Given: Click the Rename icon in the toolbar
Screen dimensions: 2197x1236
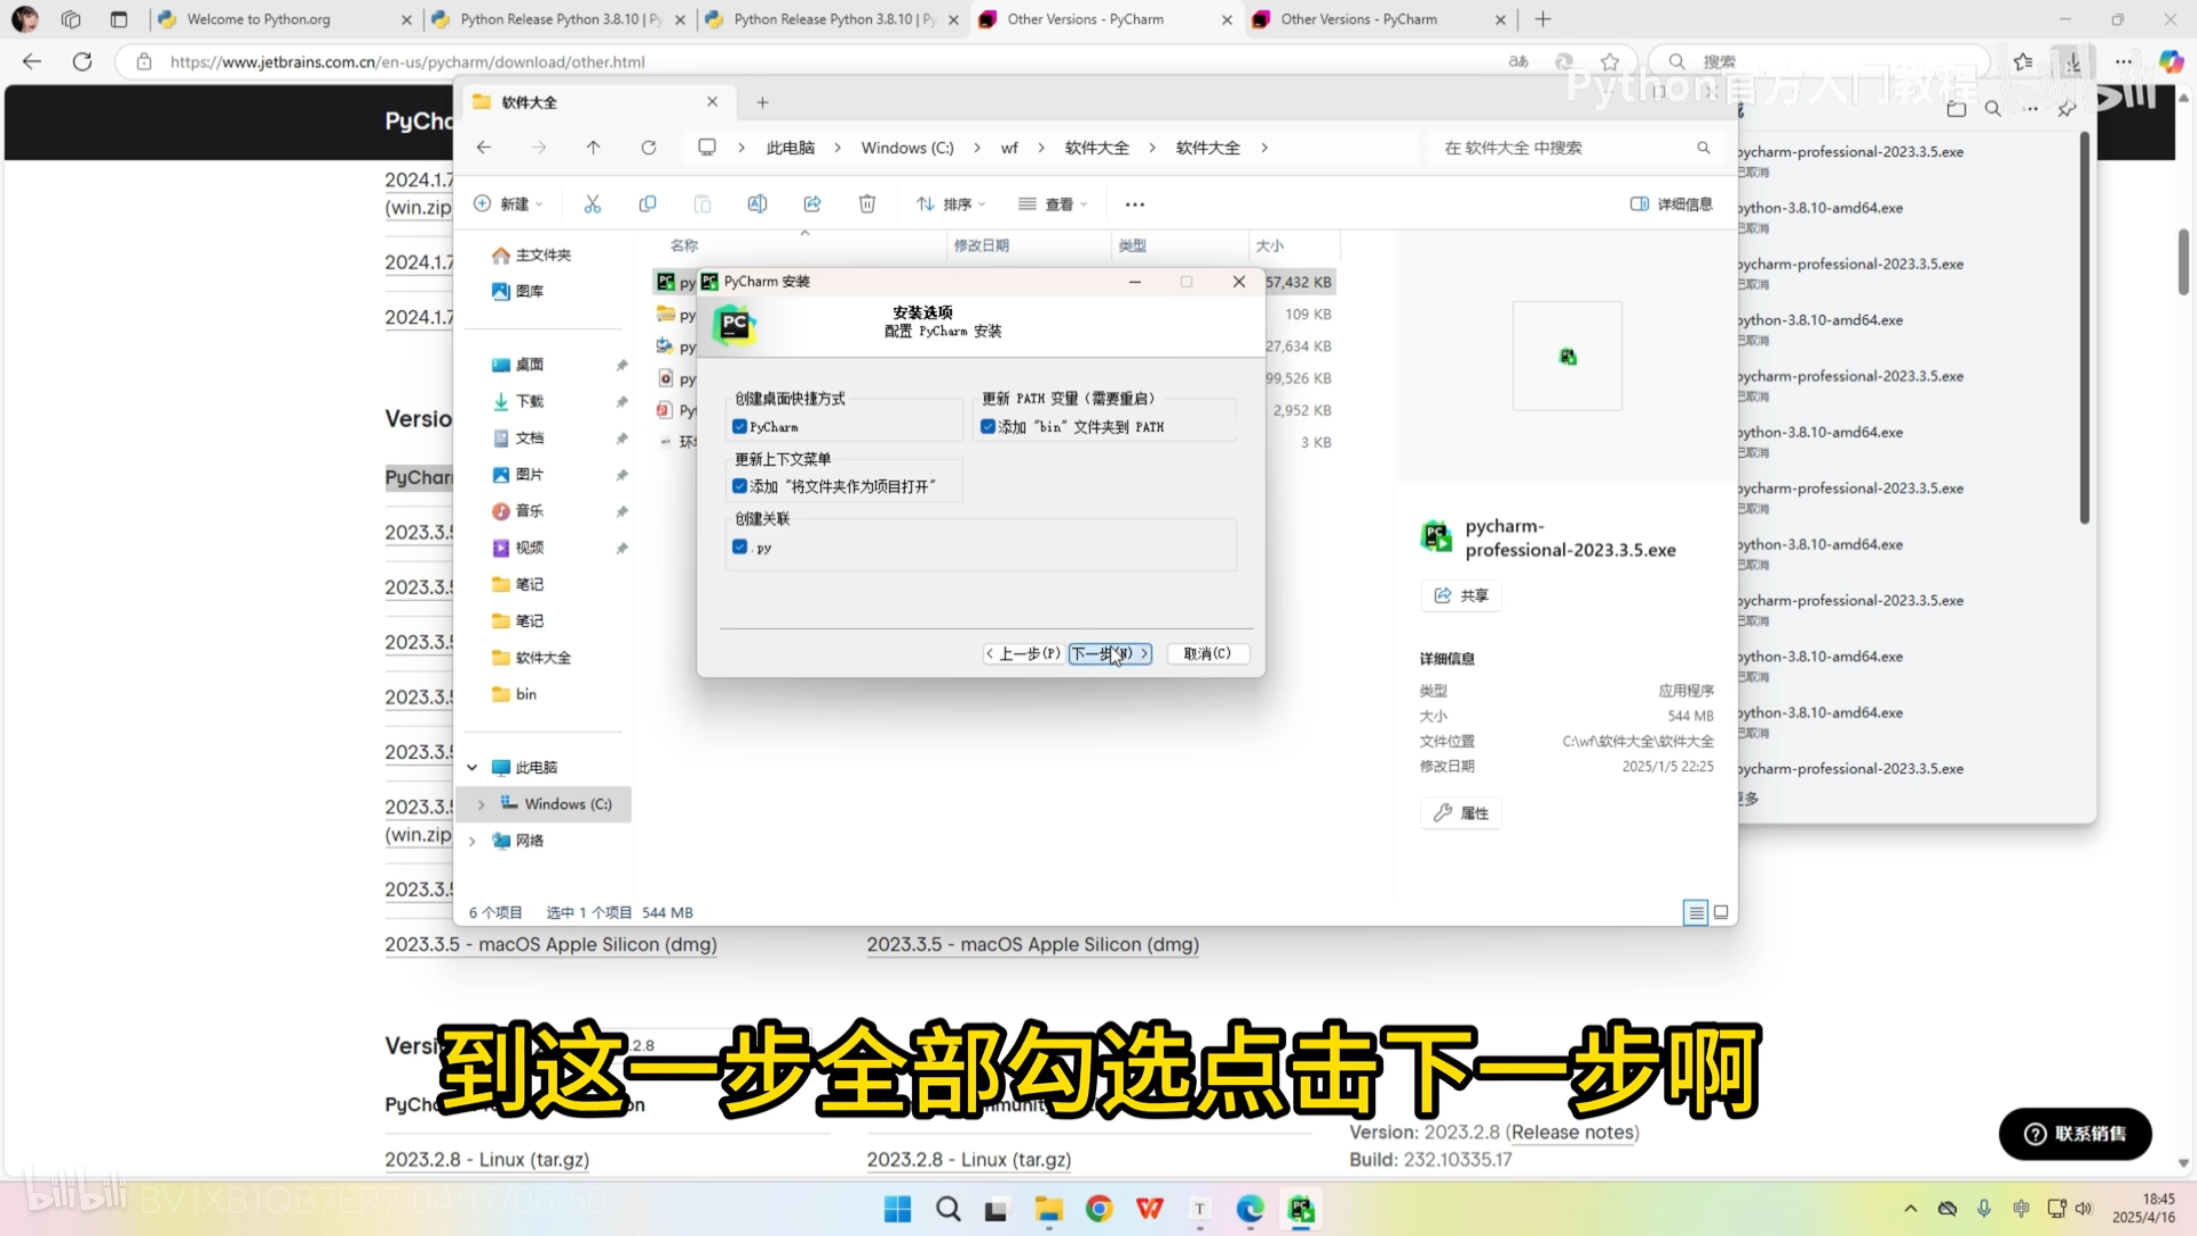Looking at the screenshot, I should click(757, 203).
